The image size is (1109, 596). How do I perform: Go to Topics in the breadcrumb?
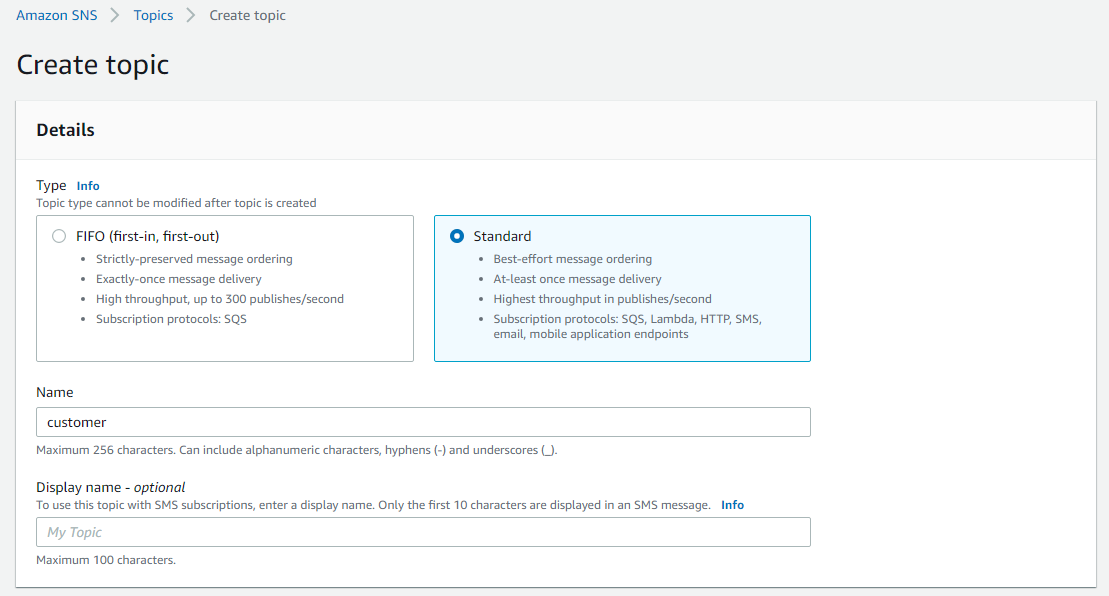click(x=153, y=15)
